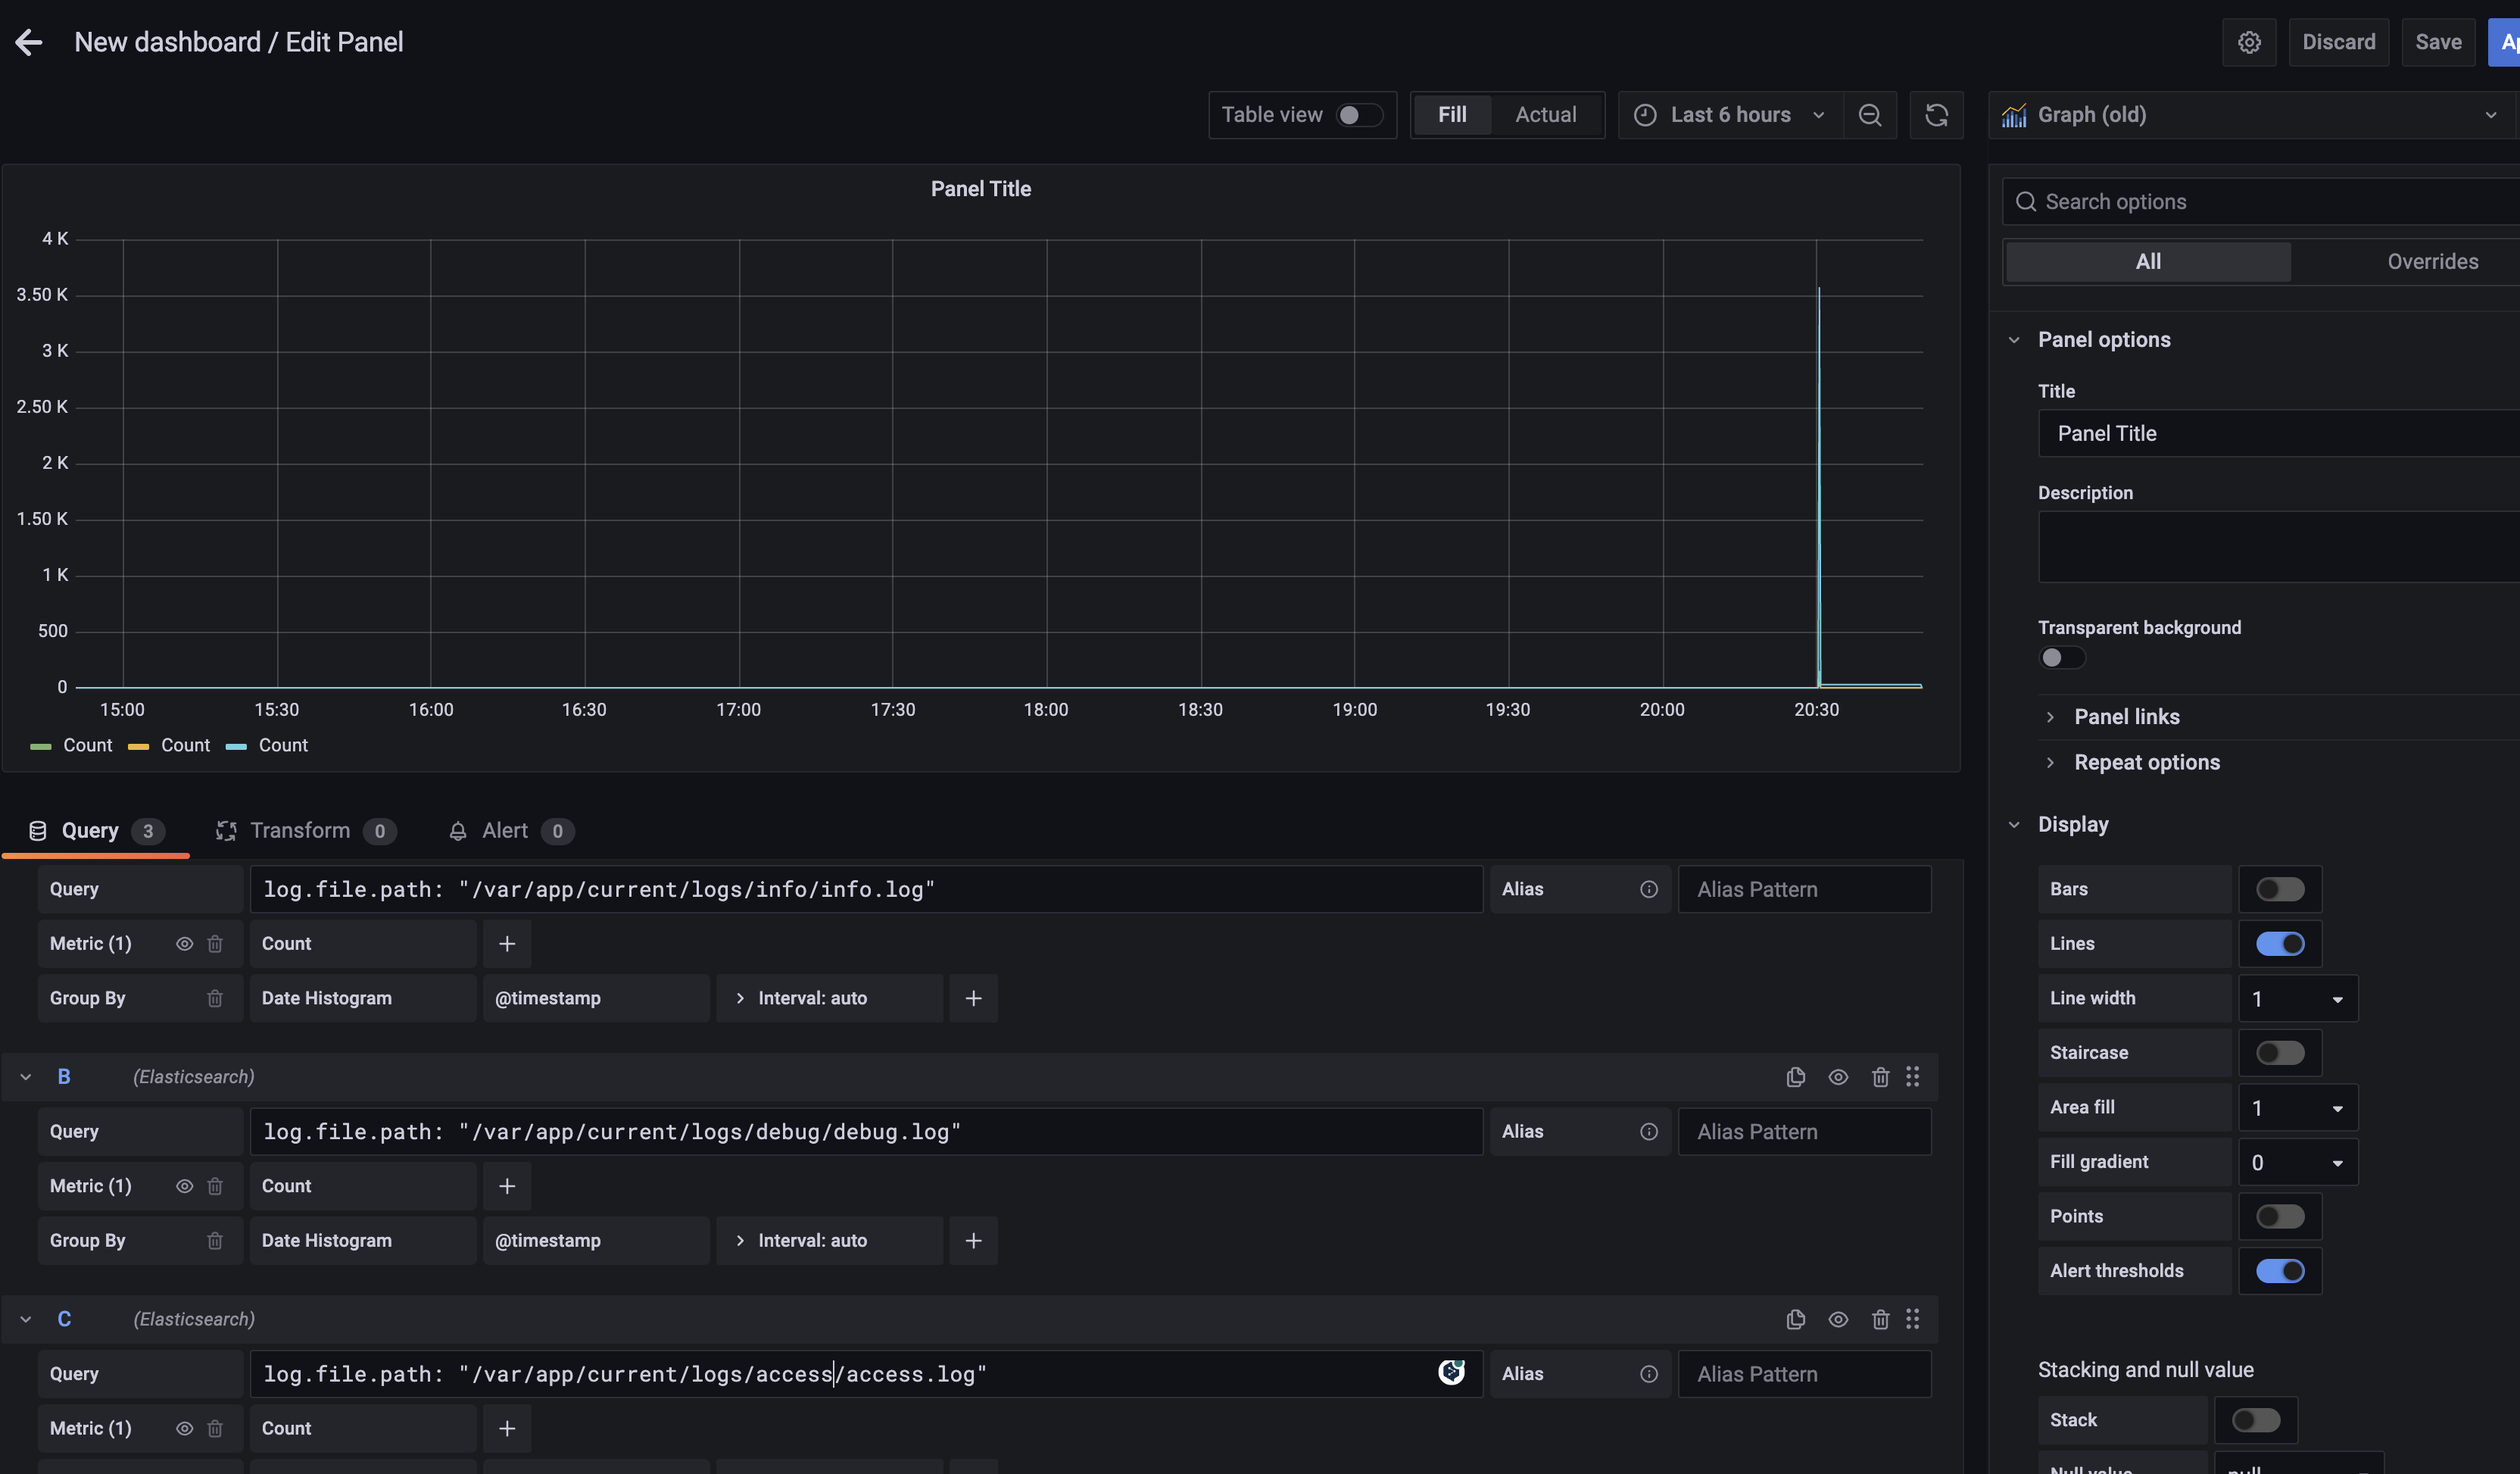This screenshot has width=2520, height=1474.
Task: Duplicate query B using the copy icon
Action: (x=1795, y=1077)
